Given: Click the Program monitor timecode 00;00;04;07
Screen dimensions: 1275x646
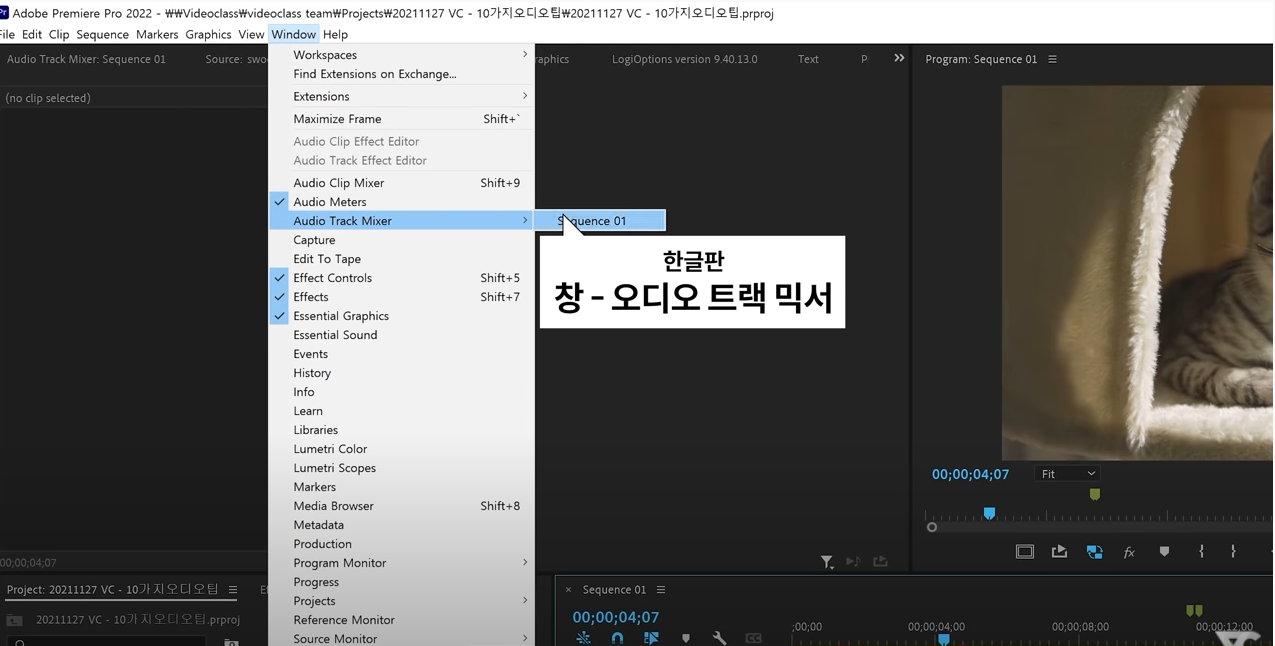Looking at the screenshot, I should (970, 474).
